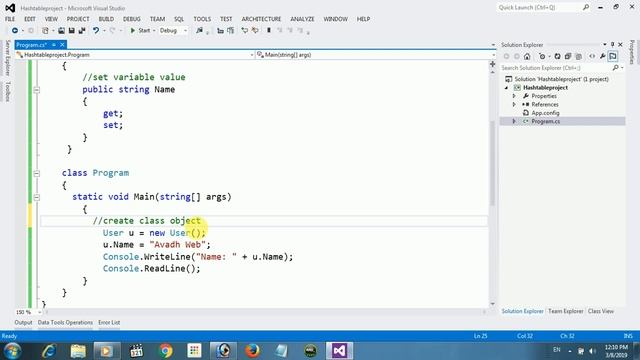Toggle a bookmark with the bookmark icon
This screenshot has height=360, width=640.
(269, 31)
